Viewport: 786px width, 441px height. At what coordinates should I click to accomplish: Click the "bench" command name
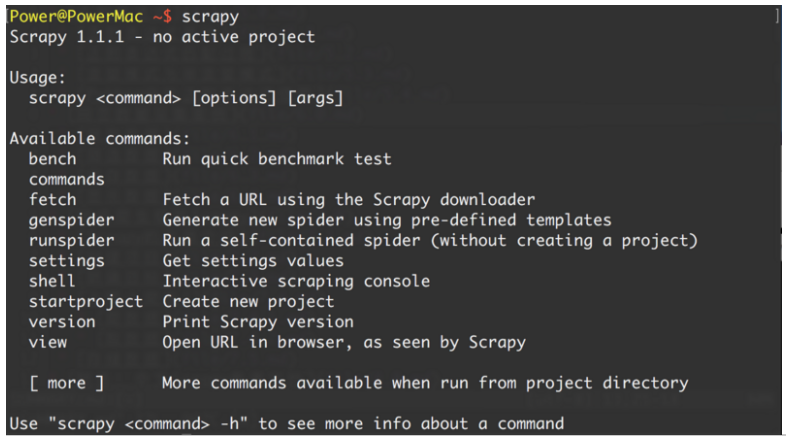pos(52,159)
